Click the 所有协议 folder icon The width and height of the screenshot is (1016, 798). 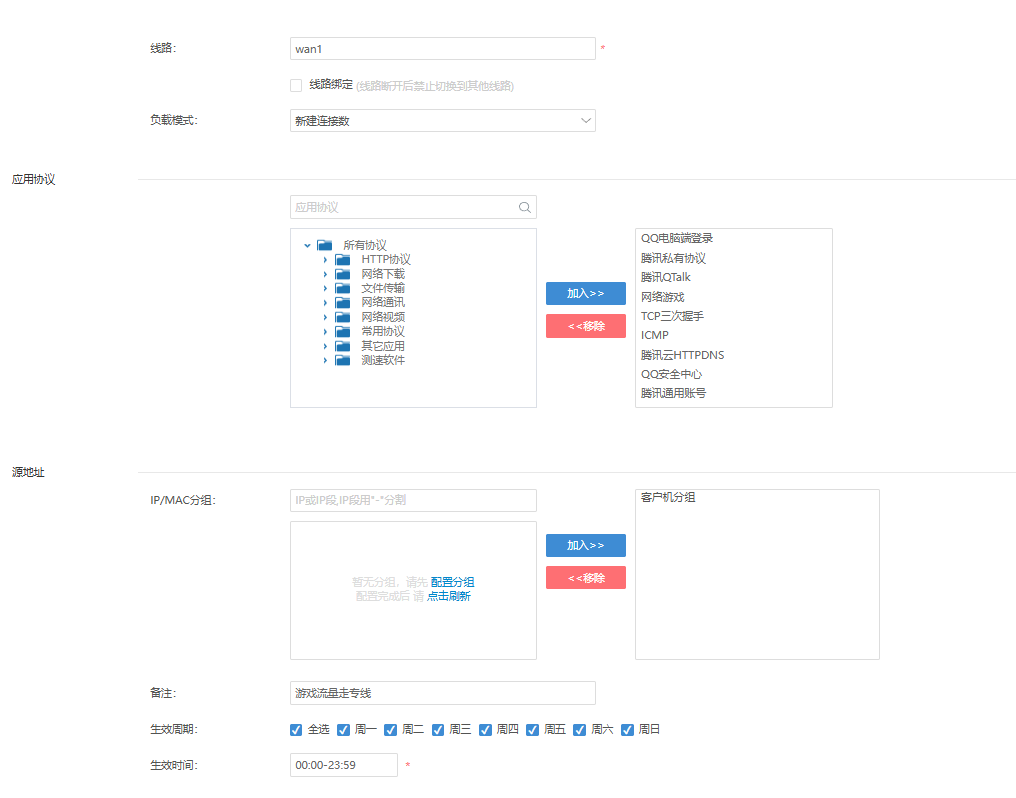(x=325, y=245)
